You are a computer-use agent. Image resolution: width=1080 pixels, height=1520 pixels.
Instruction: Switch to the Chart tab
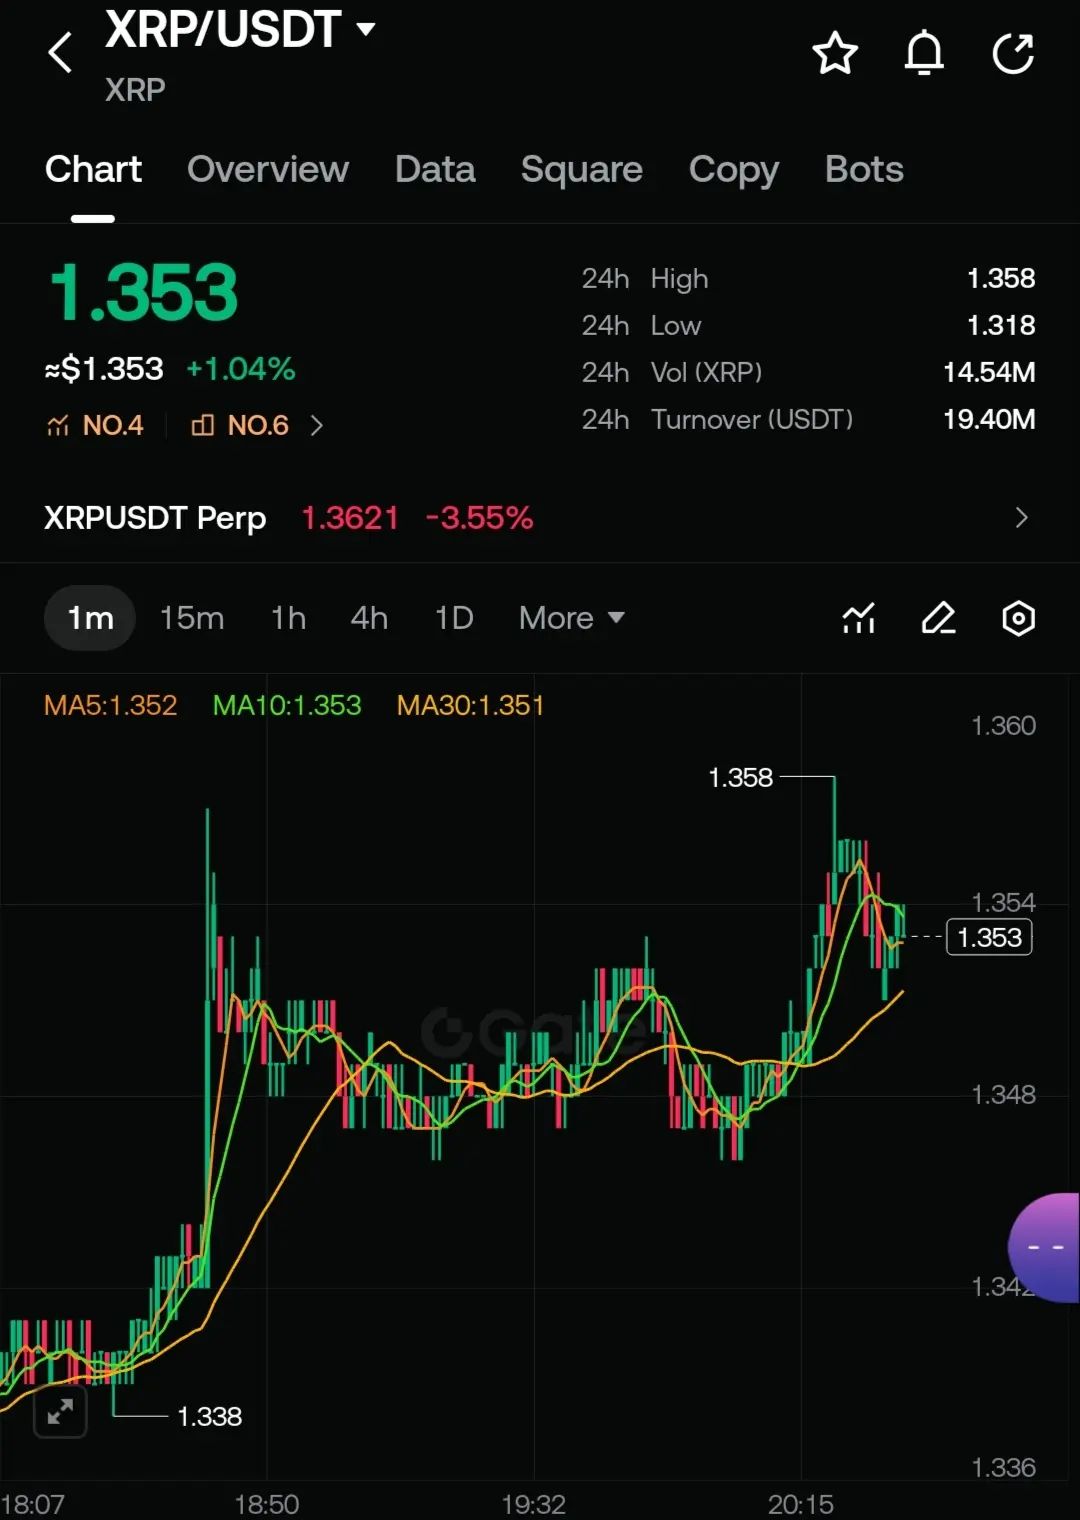click(93, 169)
